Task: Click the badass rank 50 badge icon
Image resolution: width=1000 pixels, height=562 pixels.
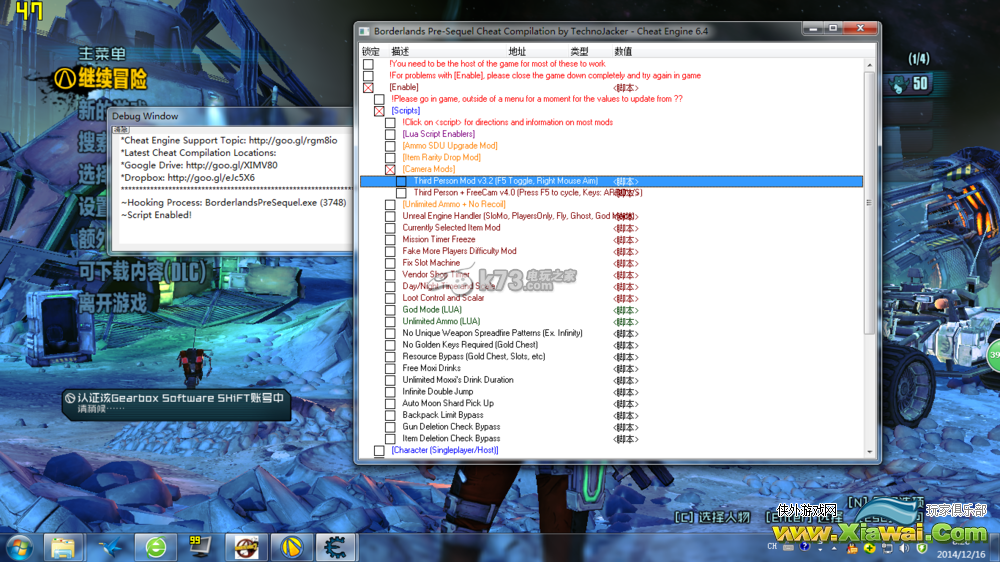Action: pos(898,84)
